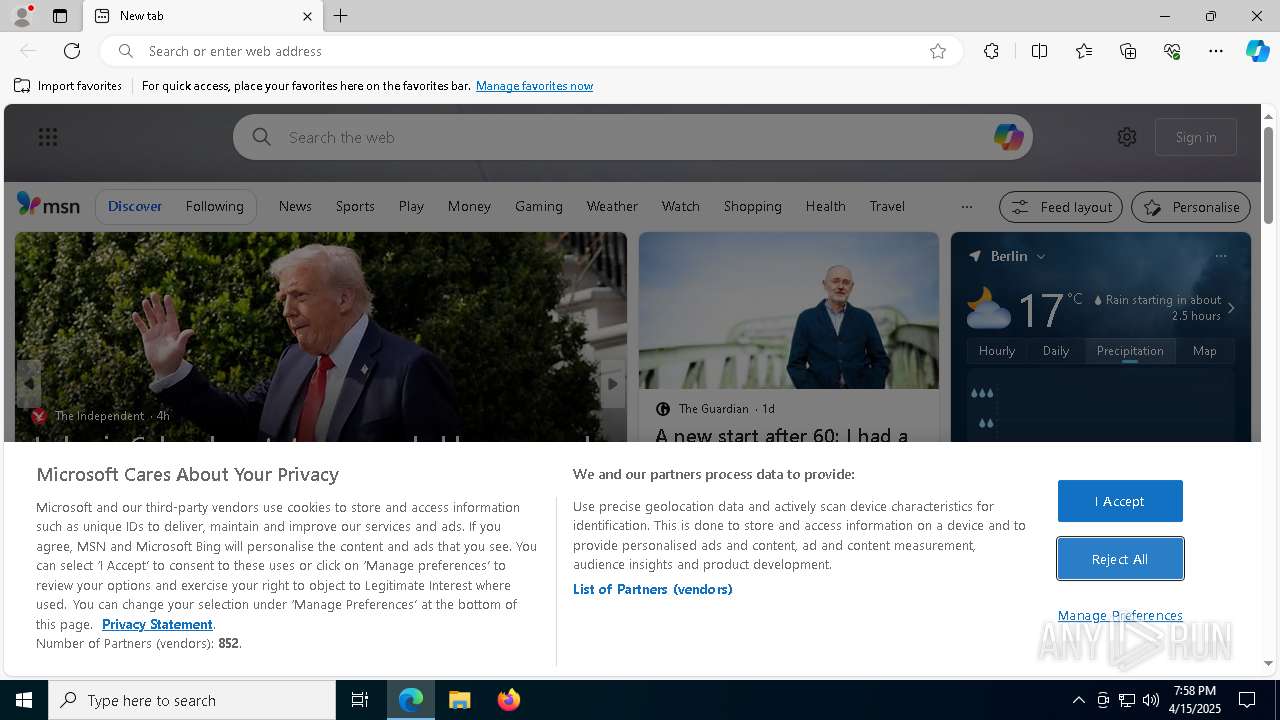Viewport: 1280px width, 720px height.
Task: Expand more MSN categories ellipsis
Action: (x=966, y=207)
